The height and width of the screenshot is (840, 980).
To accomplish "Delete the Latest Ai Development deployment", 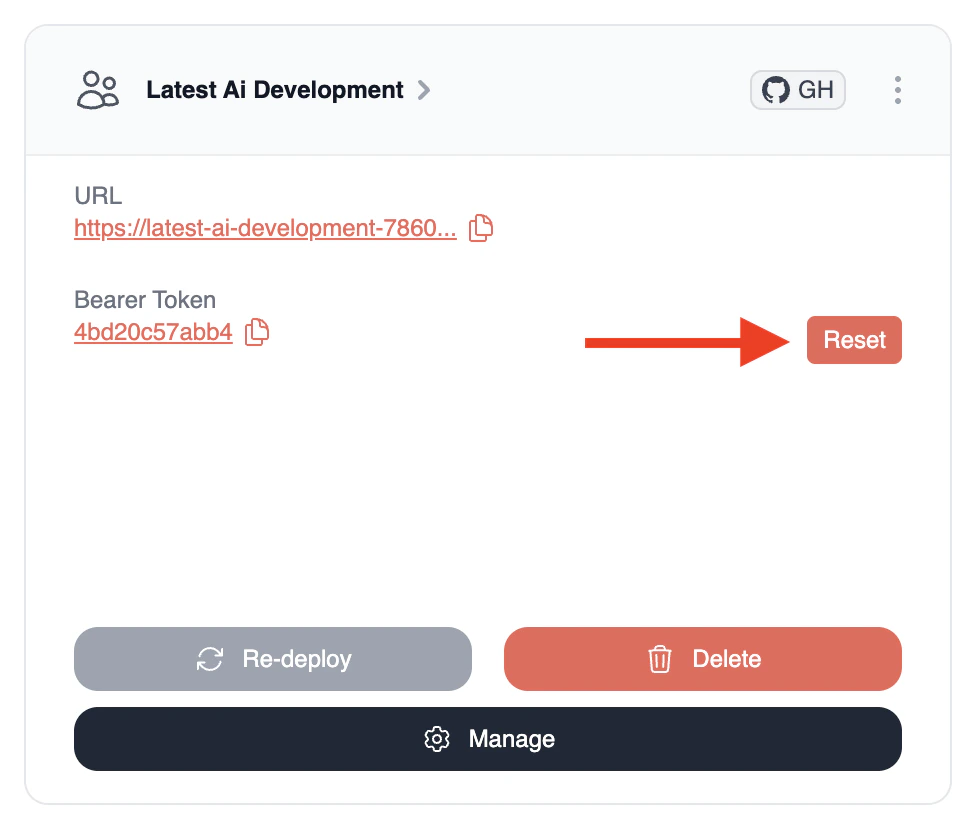I will (x=702, y=659).
